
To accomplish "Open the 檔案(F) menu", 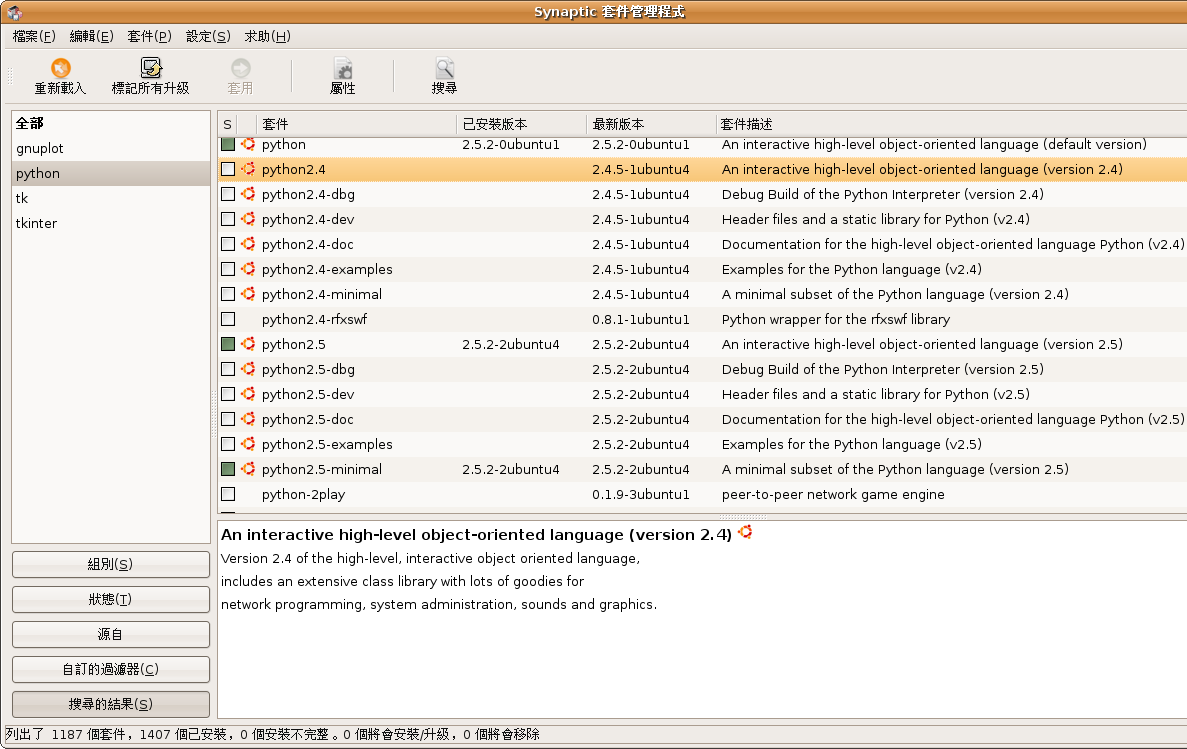I will coord(34,36).
